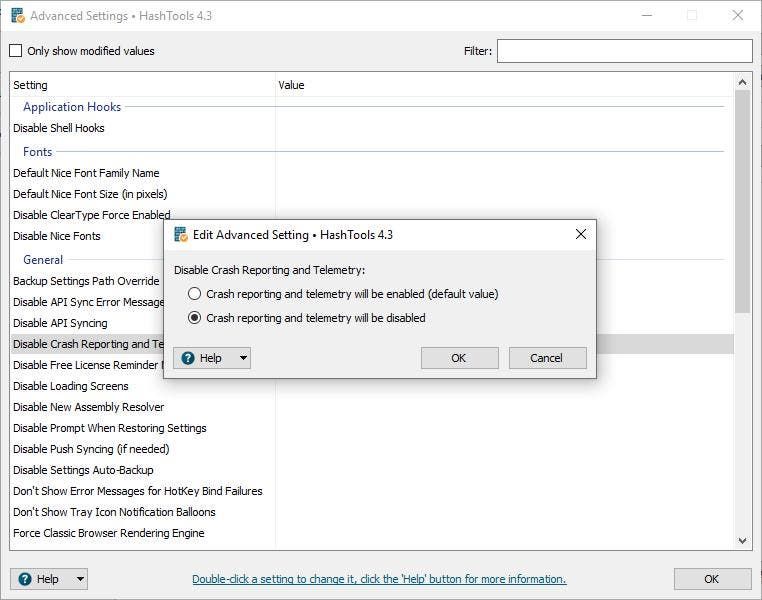
Task: Click the HashTools icon in the Edit Advanced Setting dialog title
Action: point(181,235)
